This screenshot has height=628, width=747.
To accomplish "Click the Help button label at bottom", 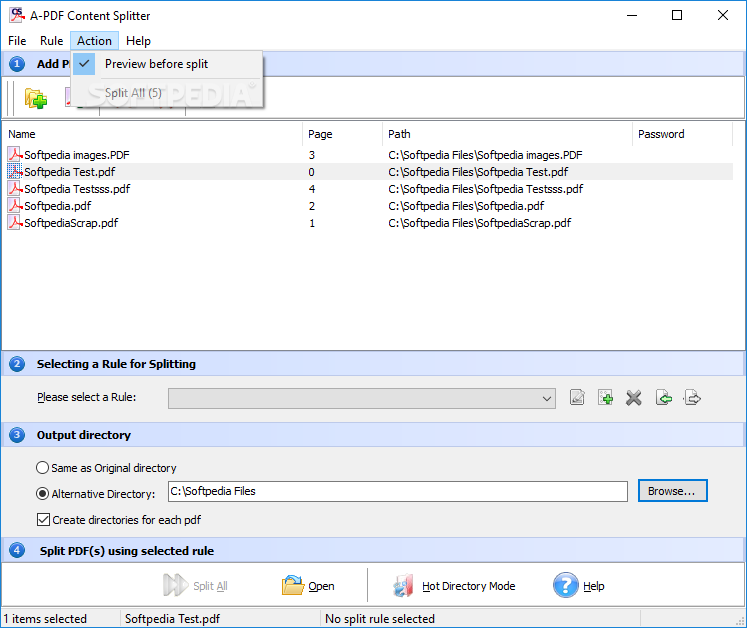I will click(594, 586).
